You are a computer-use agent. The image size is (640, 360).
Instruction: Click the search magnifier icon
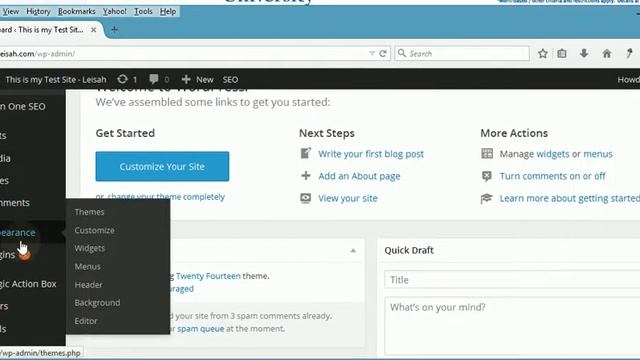402,53
